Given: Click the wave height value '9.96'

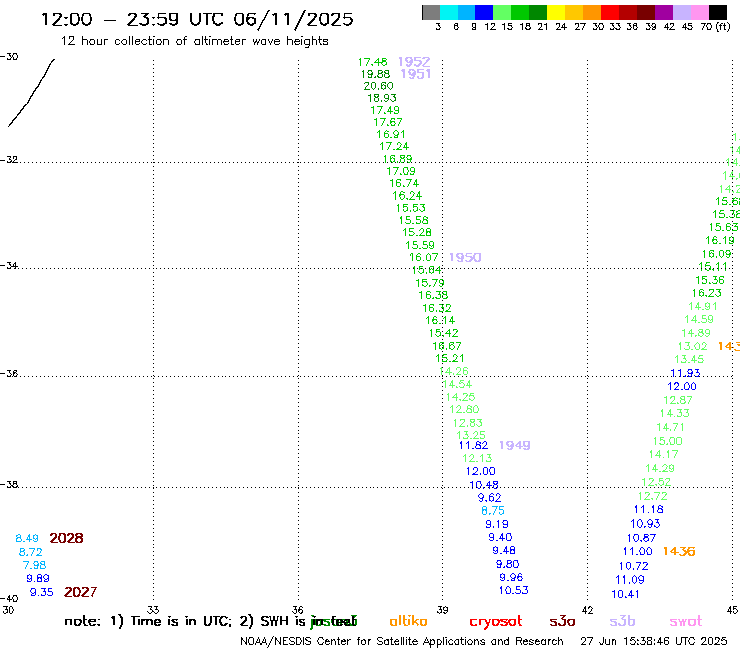Looking at the screenshot, I should pyautogui.click(x=511, y=577).
